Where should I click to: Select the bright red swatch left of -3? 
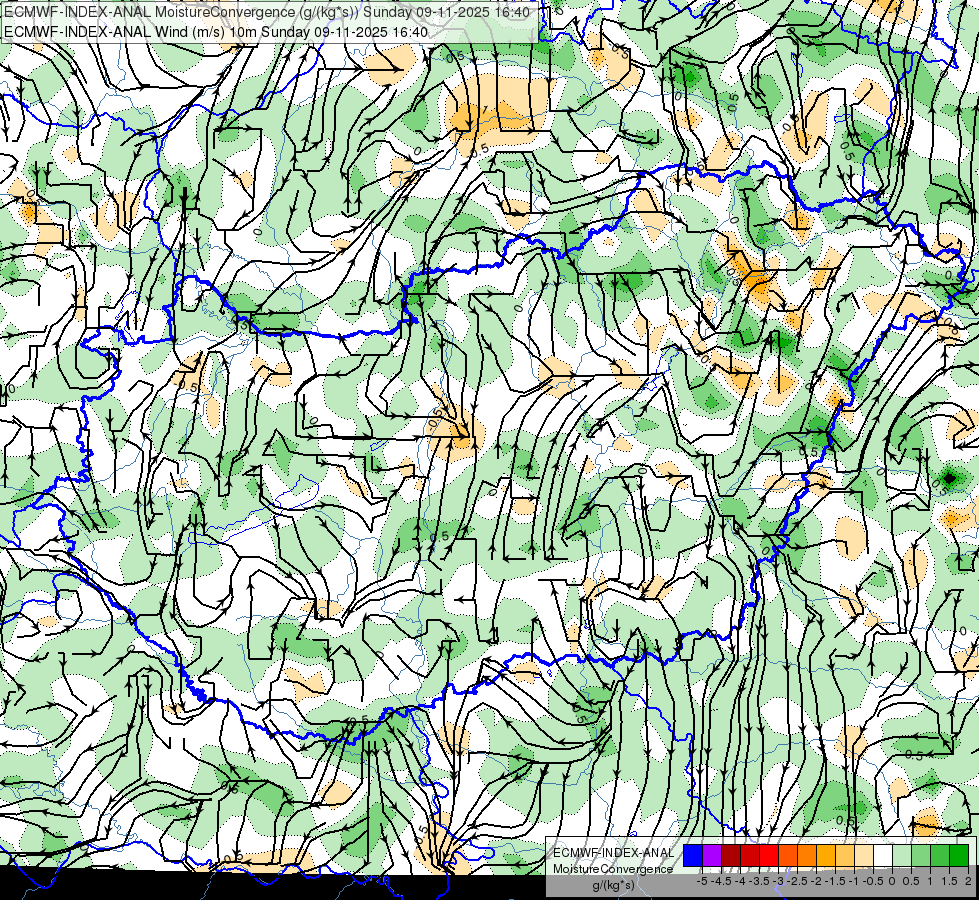[769, 856]
